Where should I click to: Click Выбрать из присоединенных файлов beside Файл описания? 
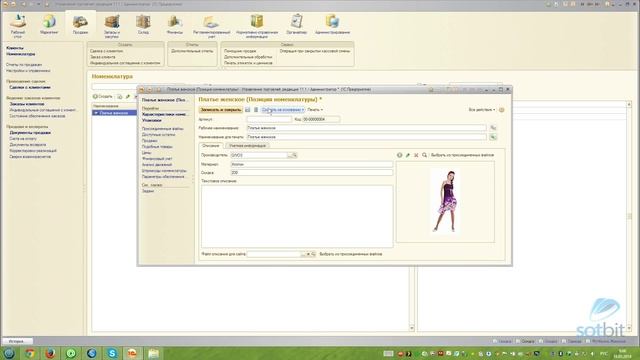point(351,254)
